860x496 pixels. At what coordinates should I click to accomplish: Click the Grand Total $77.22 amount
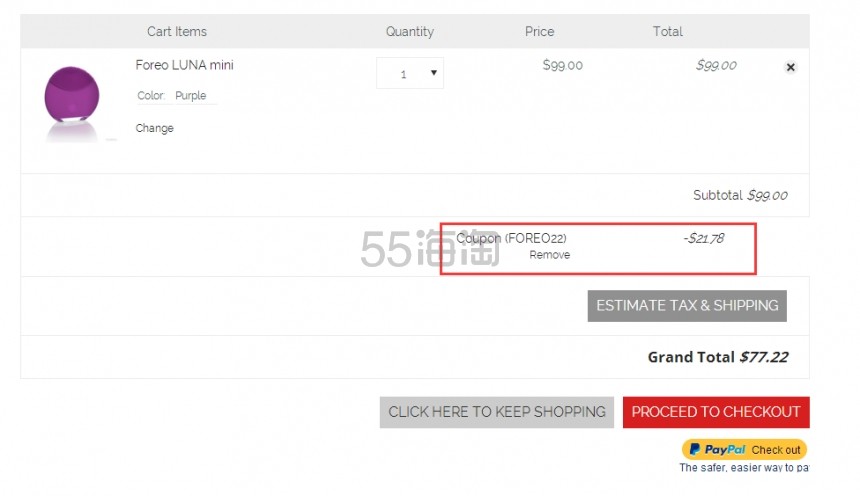point(763,357)
